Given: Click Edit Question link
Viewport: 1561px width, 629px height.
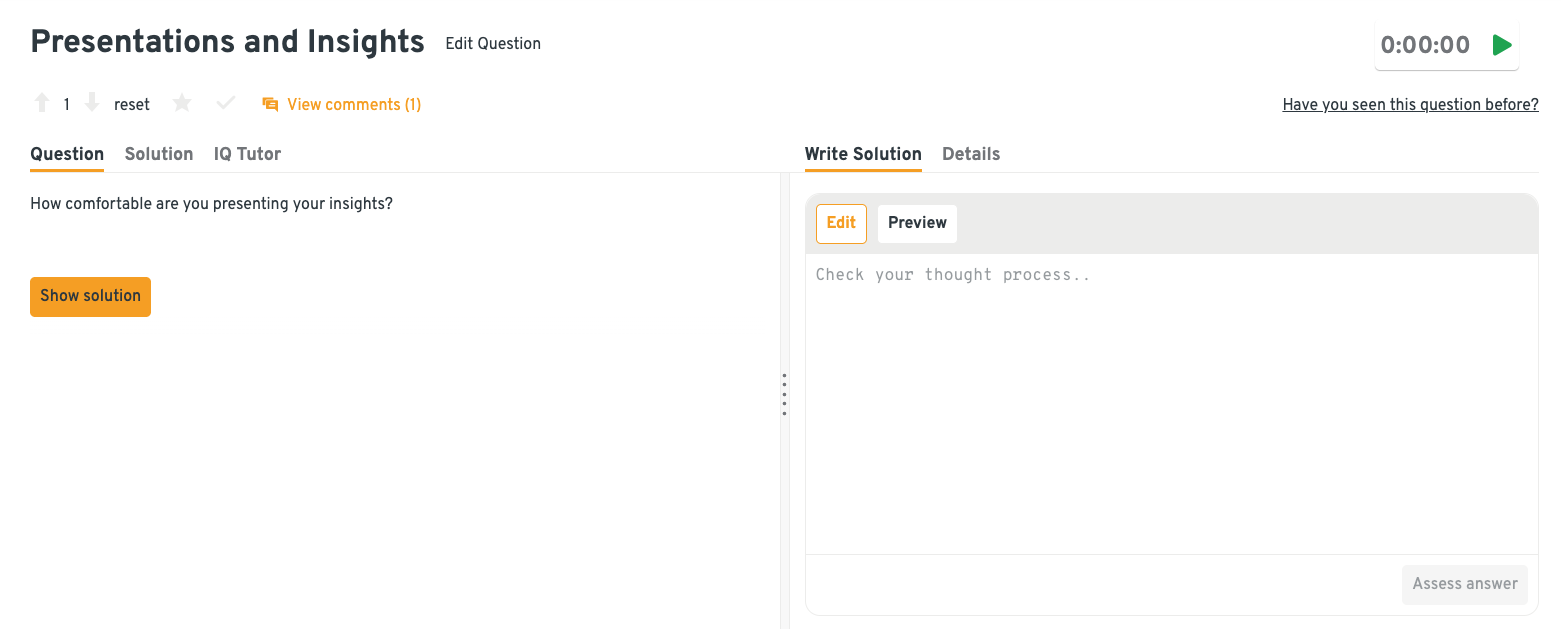Looking at the screenshot, I should (493, 43).
